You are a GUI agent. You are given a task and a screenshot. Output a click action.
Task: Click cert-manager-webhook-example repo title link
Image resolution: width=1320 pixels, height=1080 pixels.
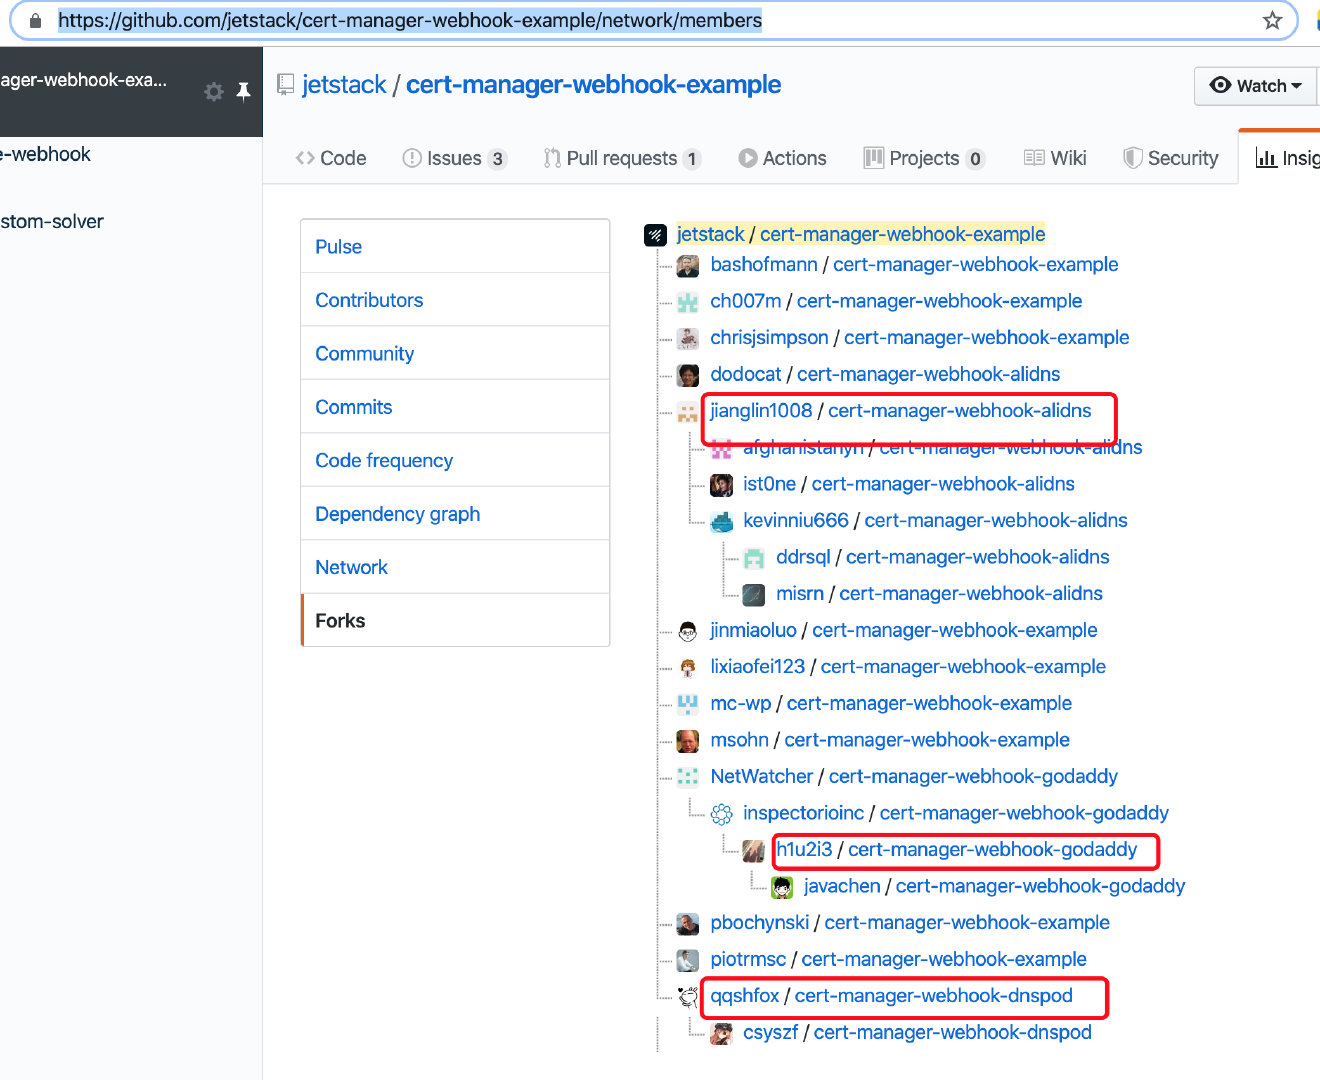594,85
